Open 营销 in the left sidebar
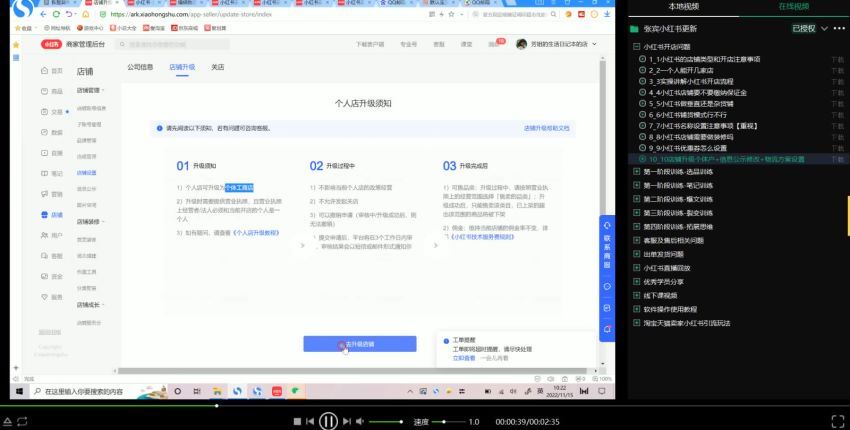The height and width of the screenshot is (430, 850). [52, 194]
